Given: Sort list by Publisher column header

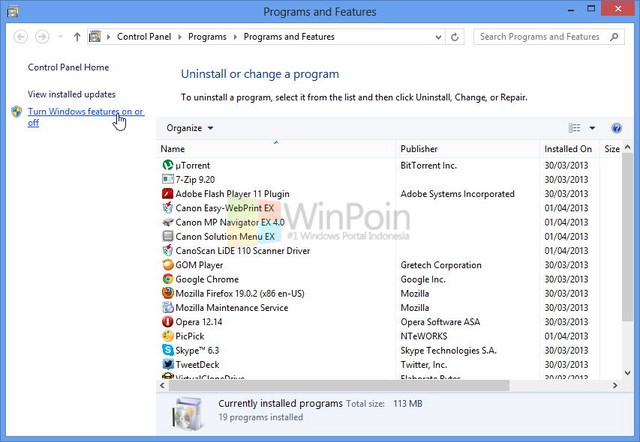Looking at the screenshot, I should [467, 149].
